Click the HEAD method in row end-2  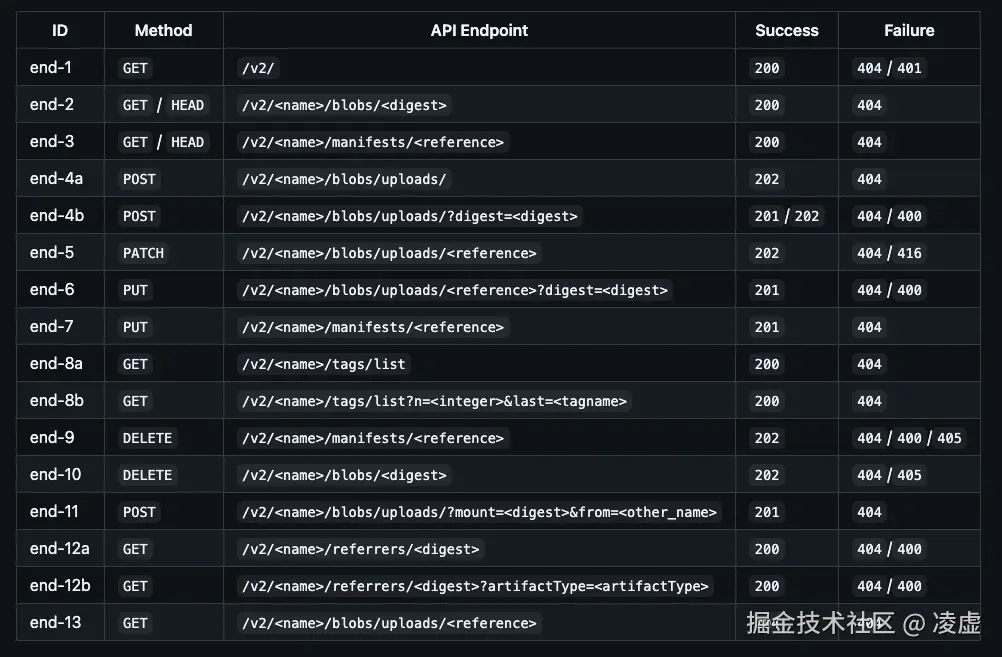187,105
